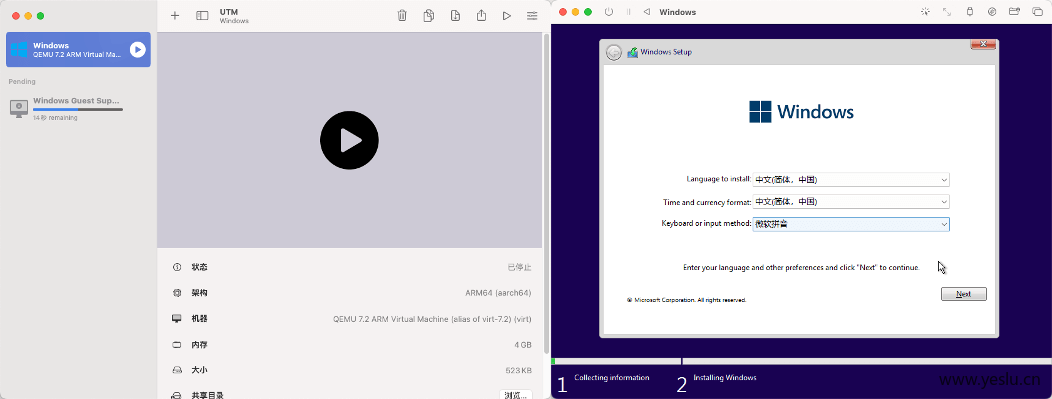Click the back arrow in Windows Setup
Viewport: 1052px width, 399px height.
pyautogui.click(x=613, y=52)
